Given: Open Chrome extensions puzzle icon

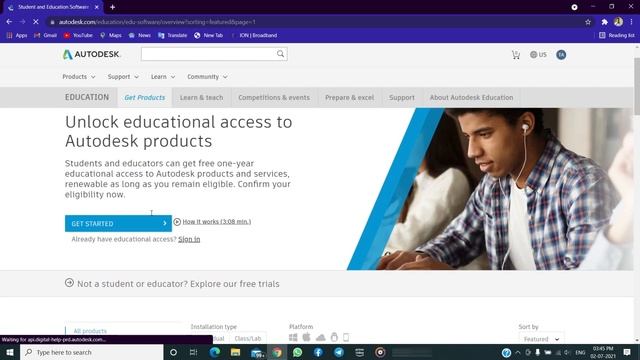Looking at the screenshot, I should [604, 22].
